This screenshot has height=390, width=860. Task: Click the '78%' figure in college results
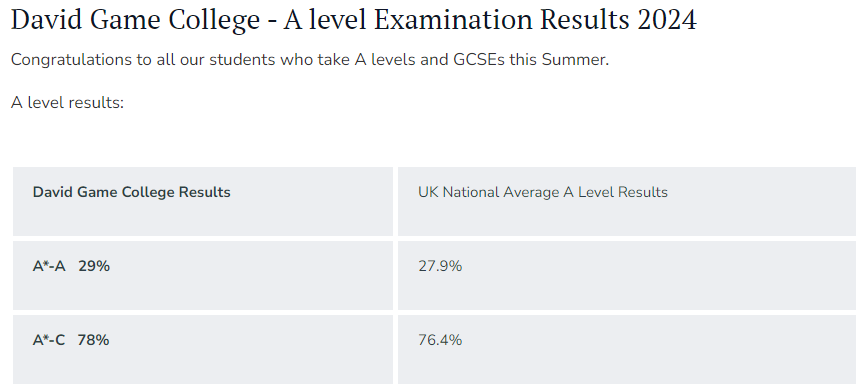[93, 340]
